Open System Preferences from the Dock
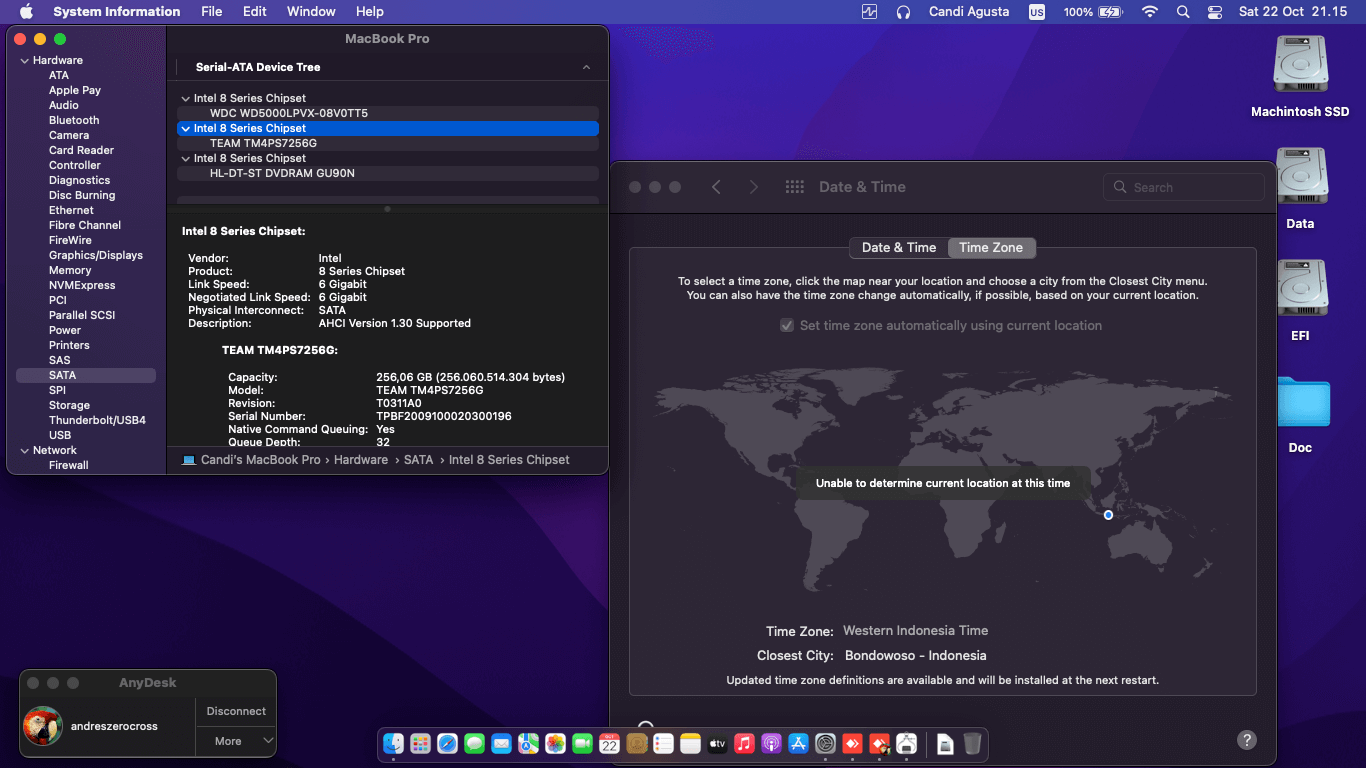The width and height of the screenshot is (1366, 768). click(825, 744)
